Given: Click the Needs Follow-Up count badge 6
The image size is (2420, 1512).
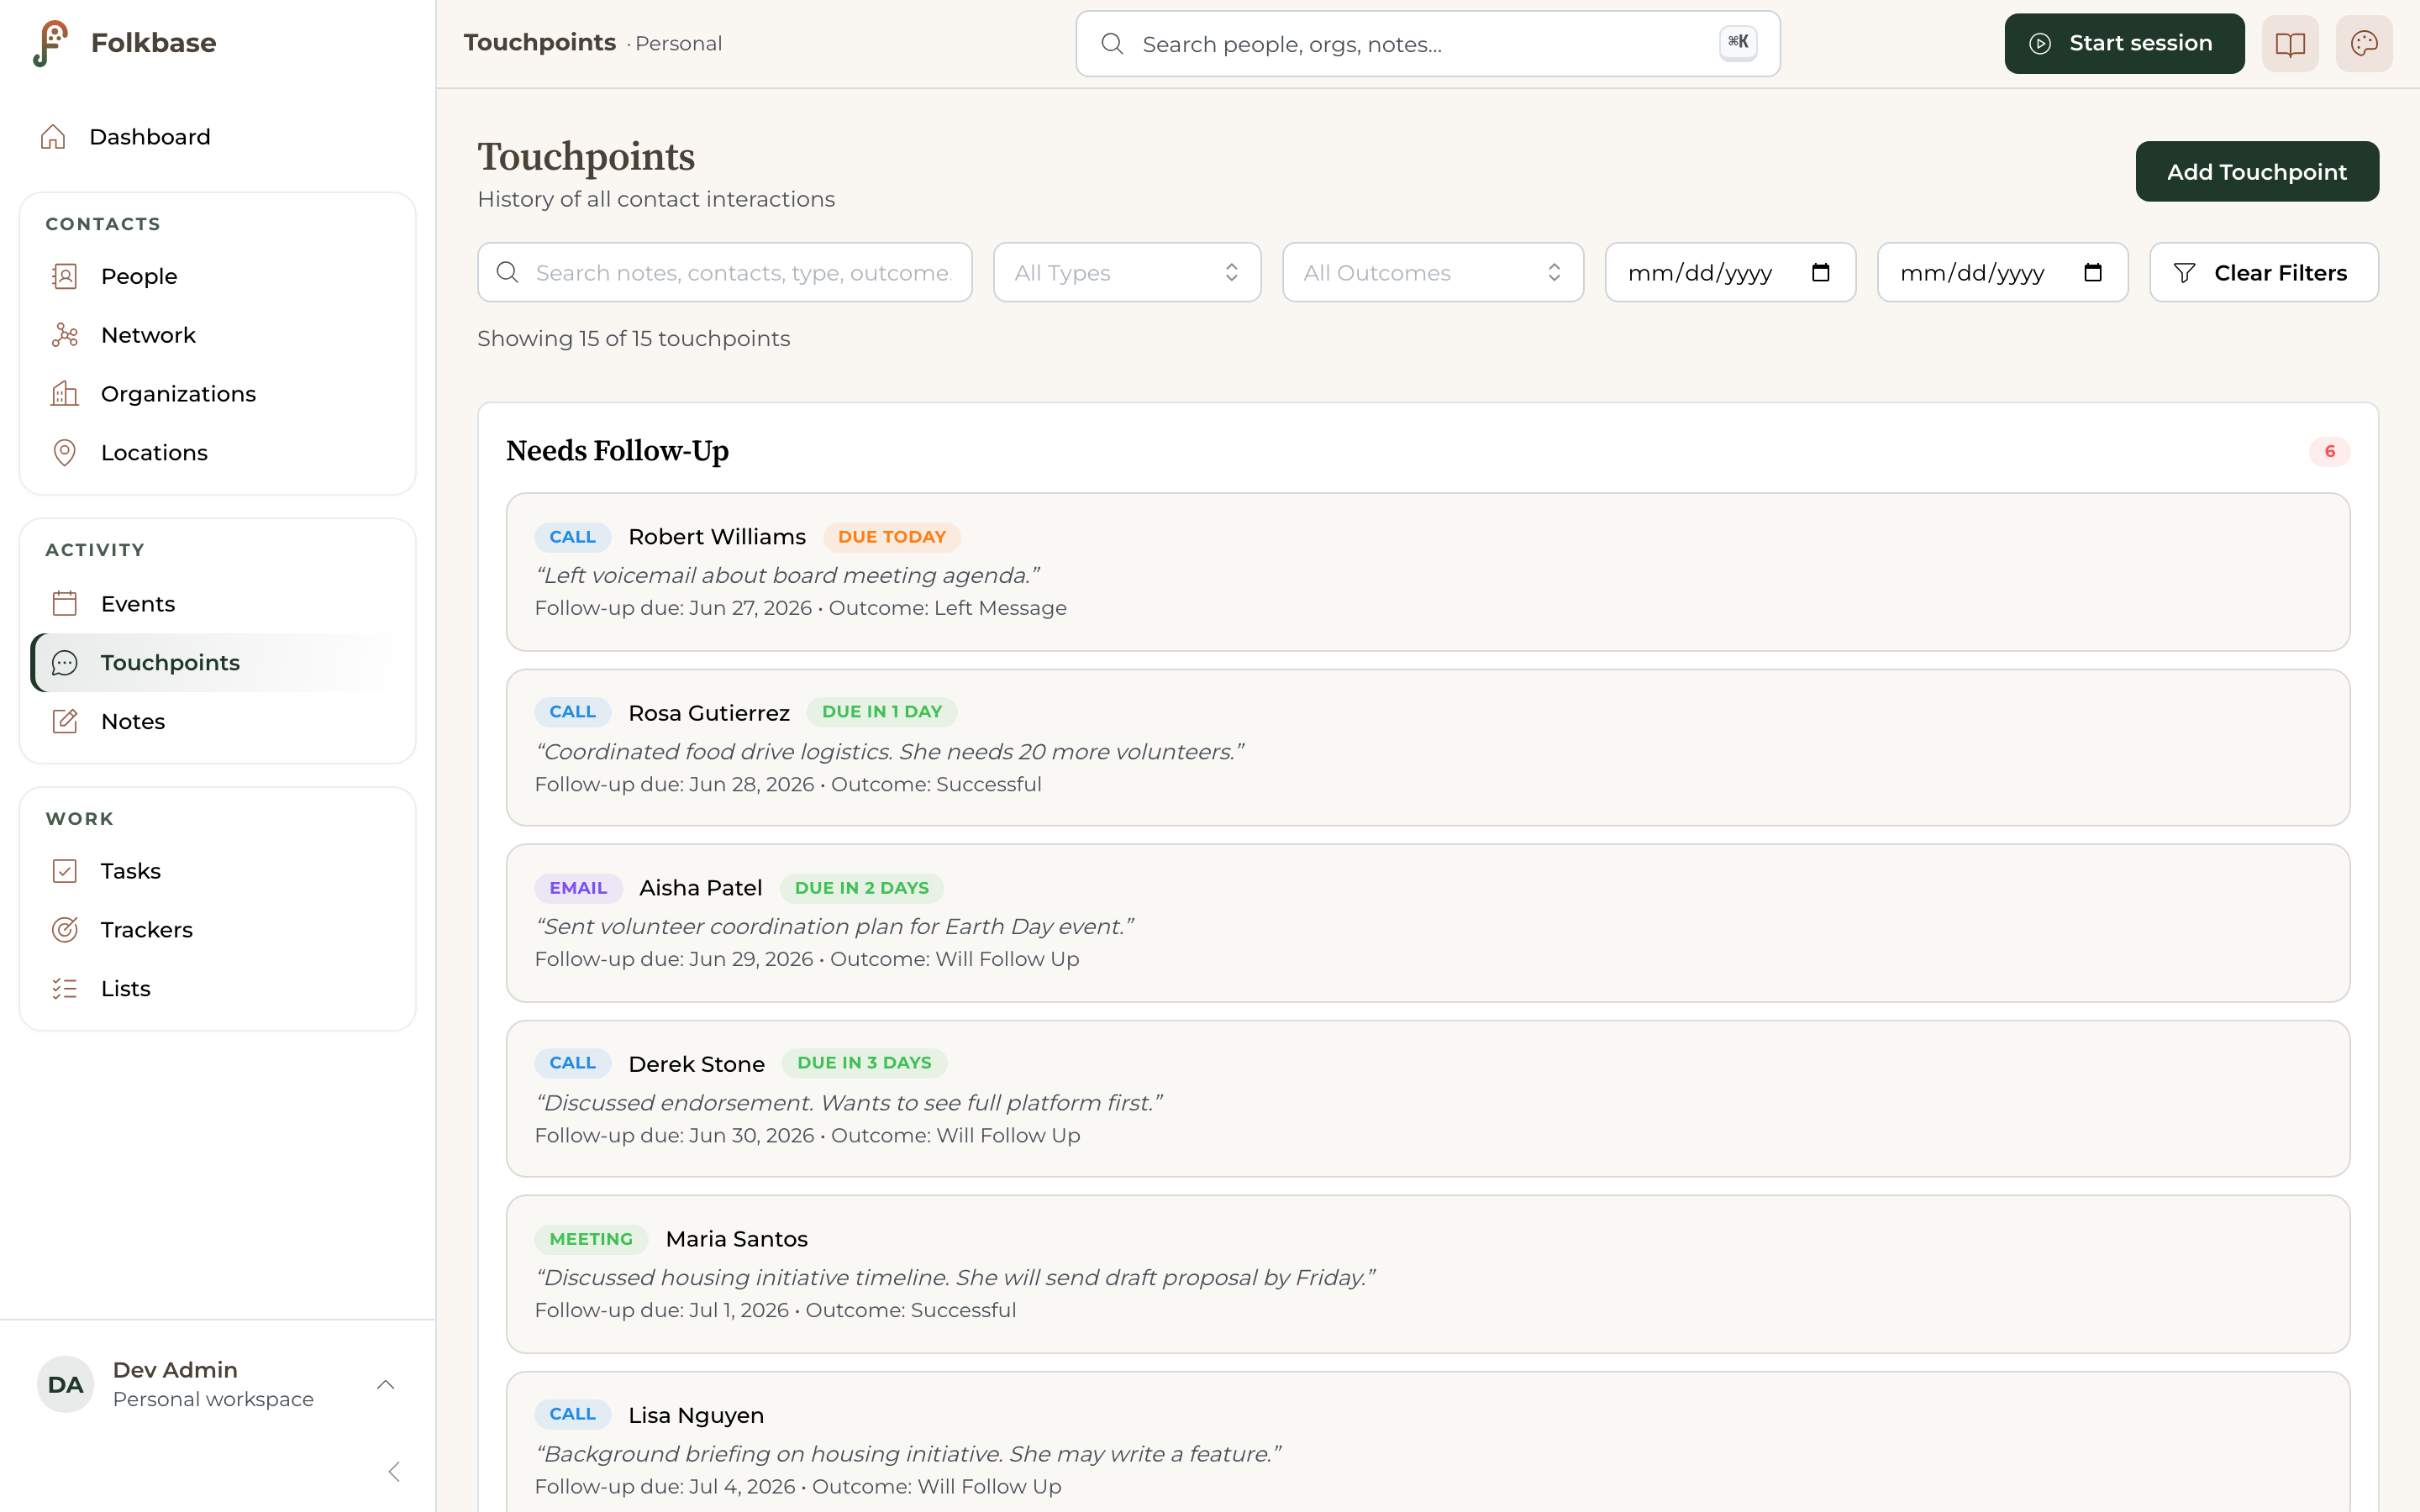Looking at the screenshot, I should click(2329, 452).
